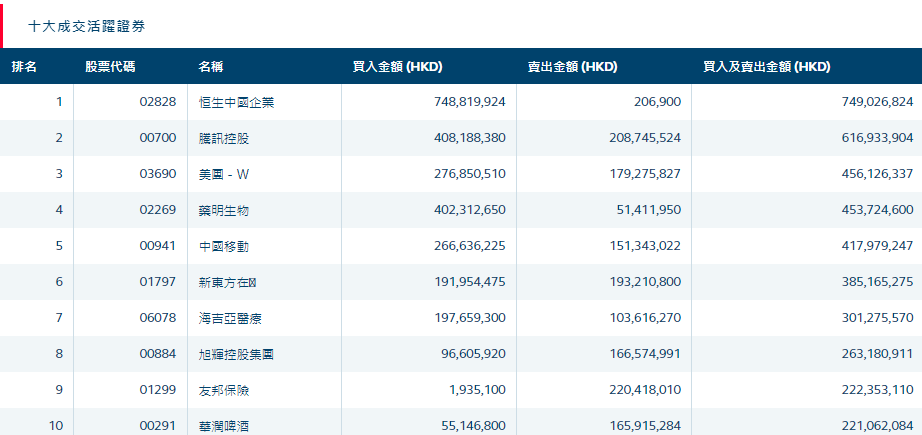Screen dimensions: 922x435
Task: Select the name 美團 - W
Action: tap(225, 175)
